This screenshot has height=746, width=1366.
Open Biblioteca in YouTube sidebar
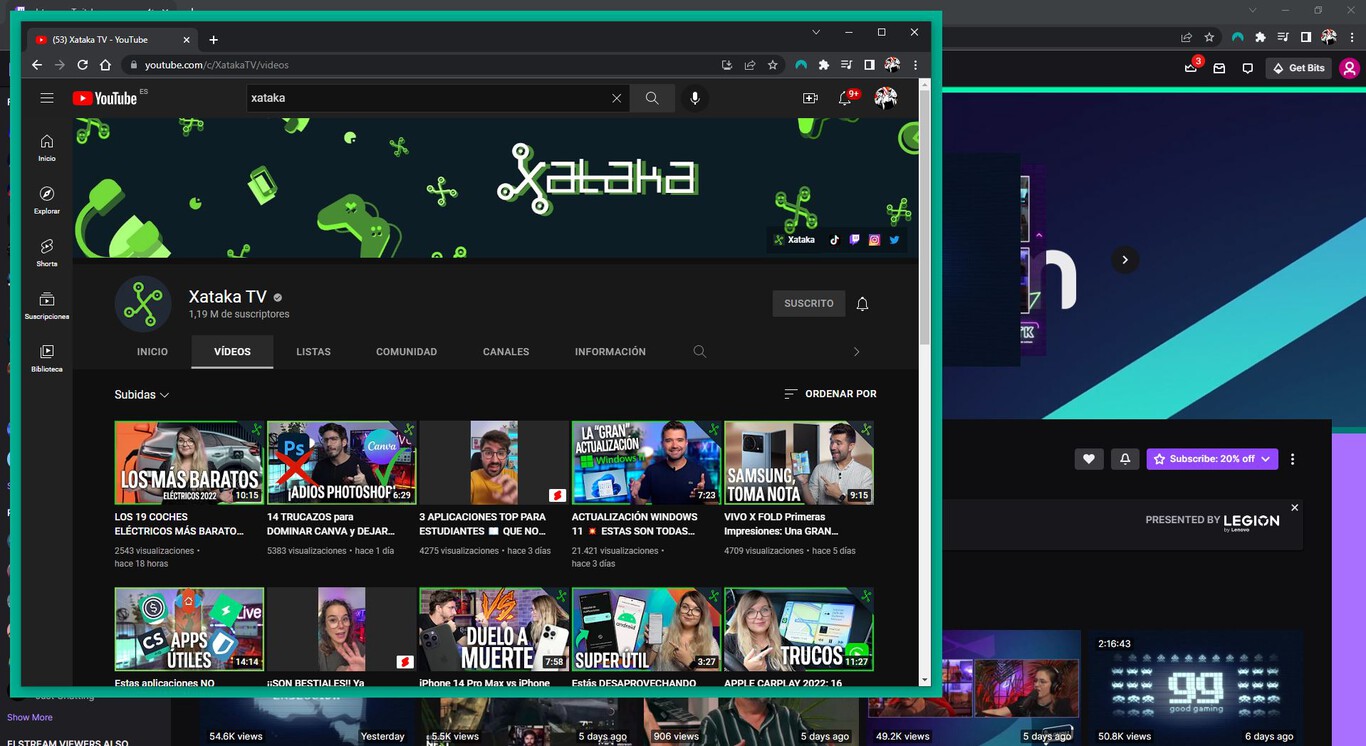tap(47, 359)
